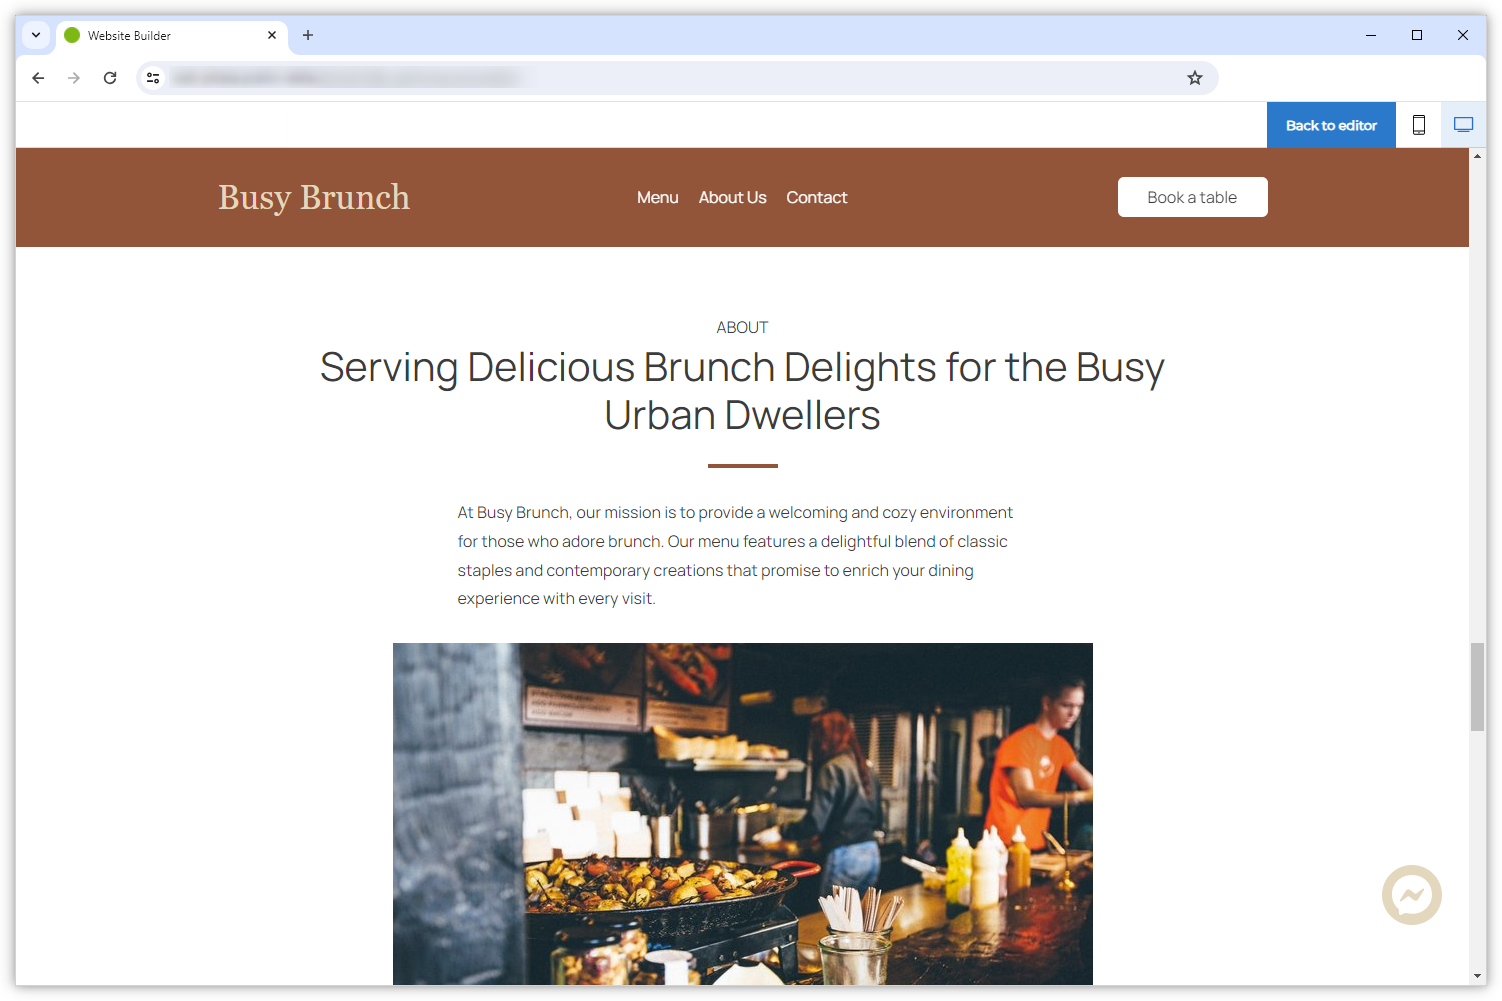Bookmark this page with star icon

coord(1194,78)
